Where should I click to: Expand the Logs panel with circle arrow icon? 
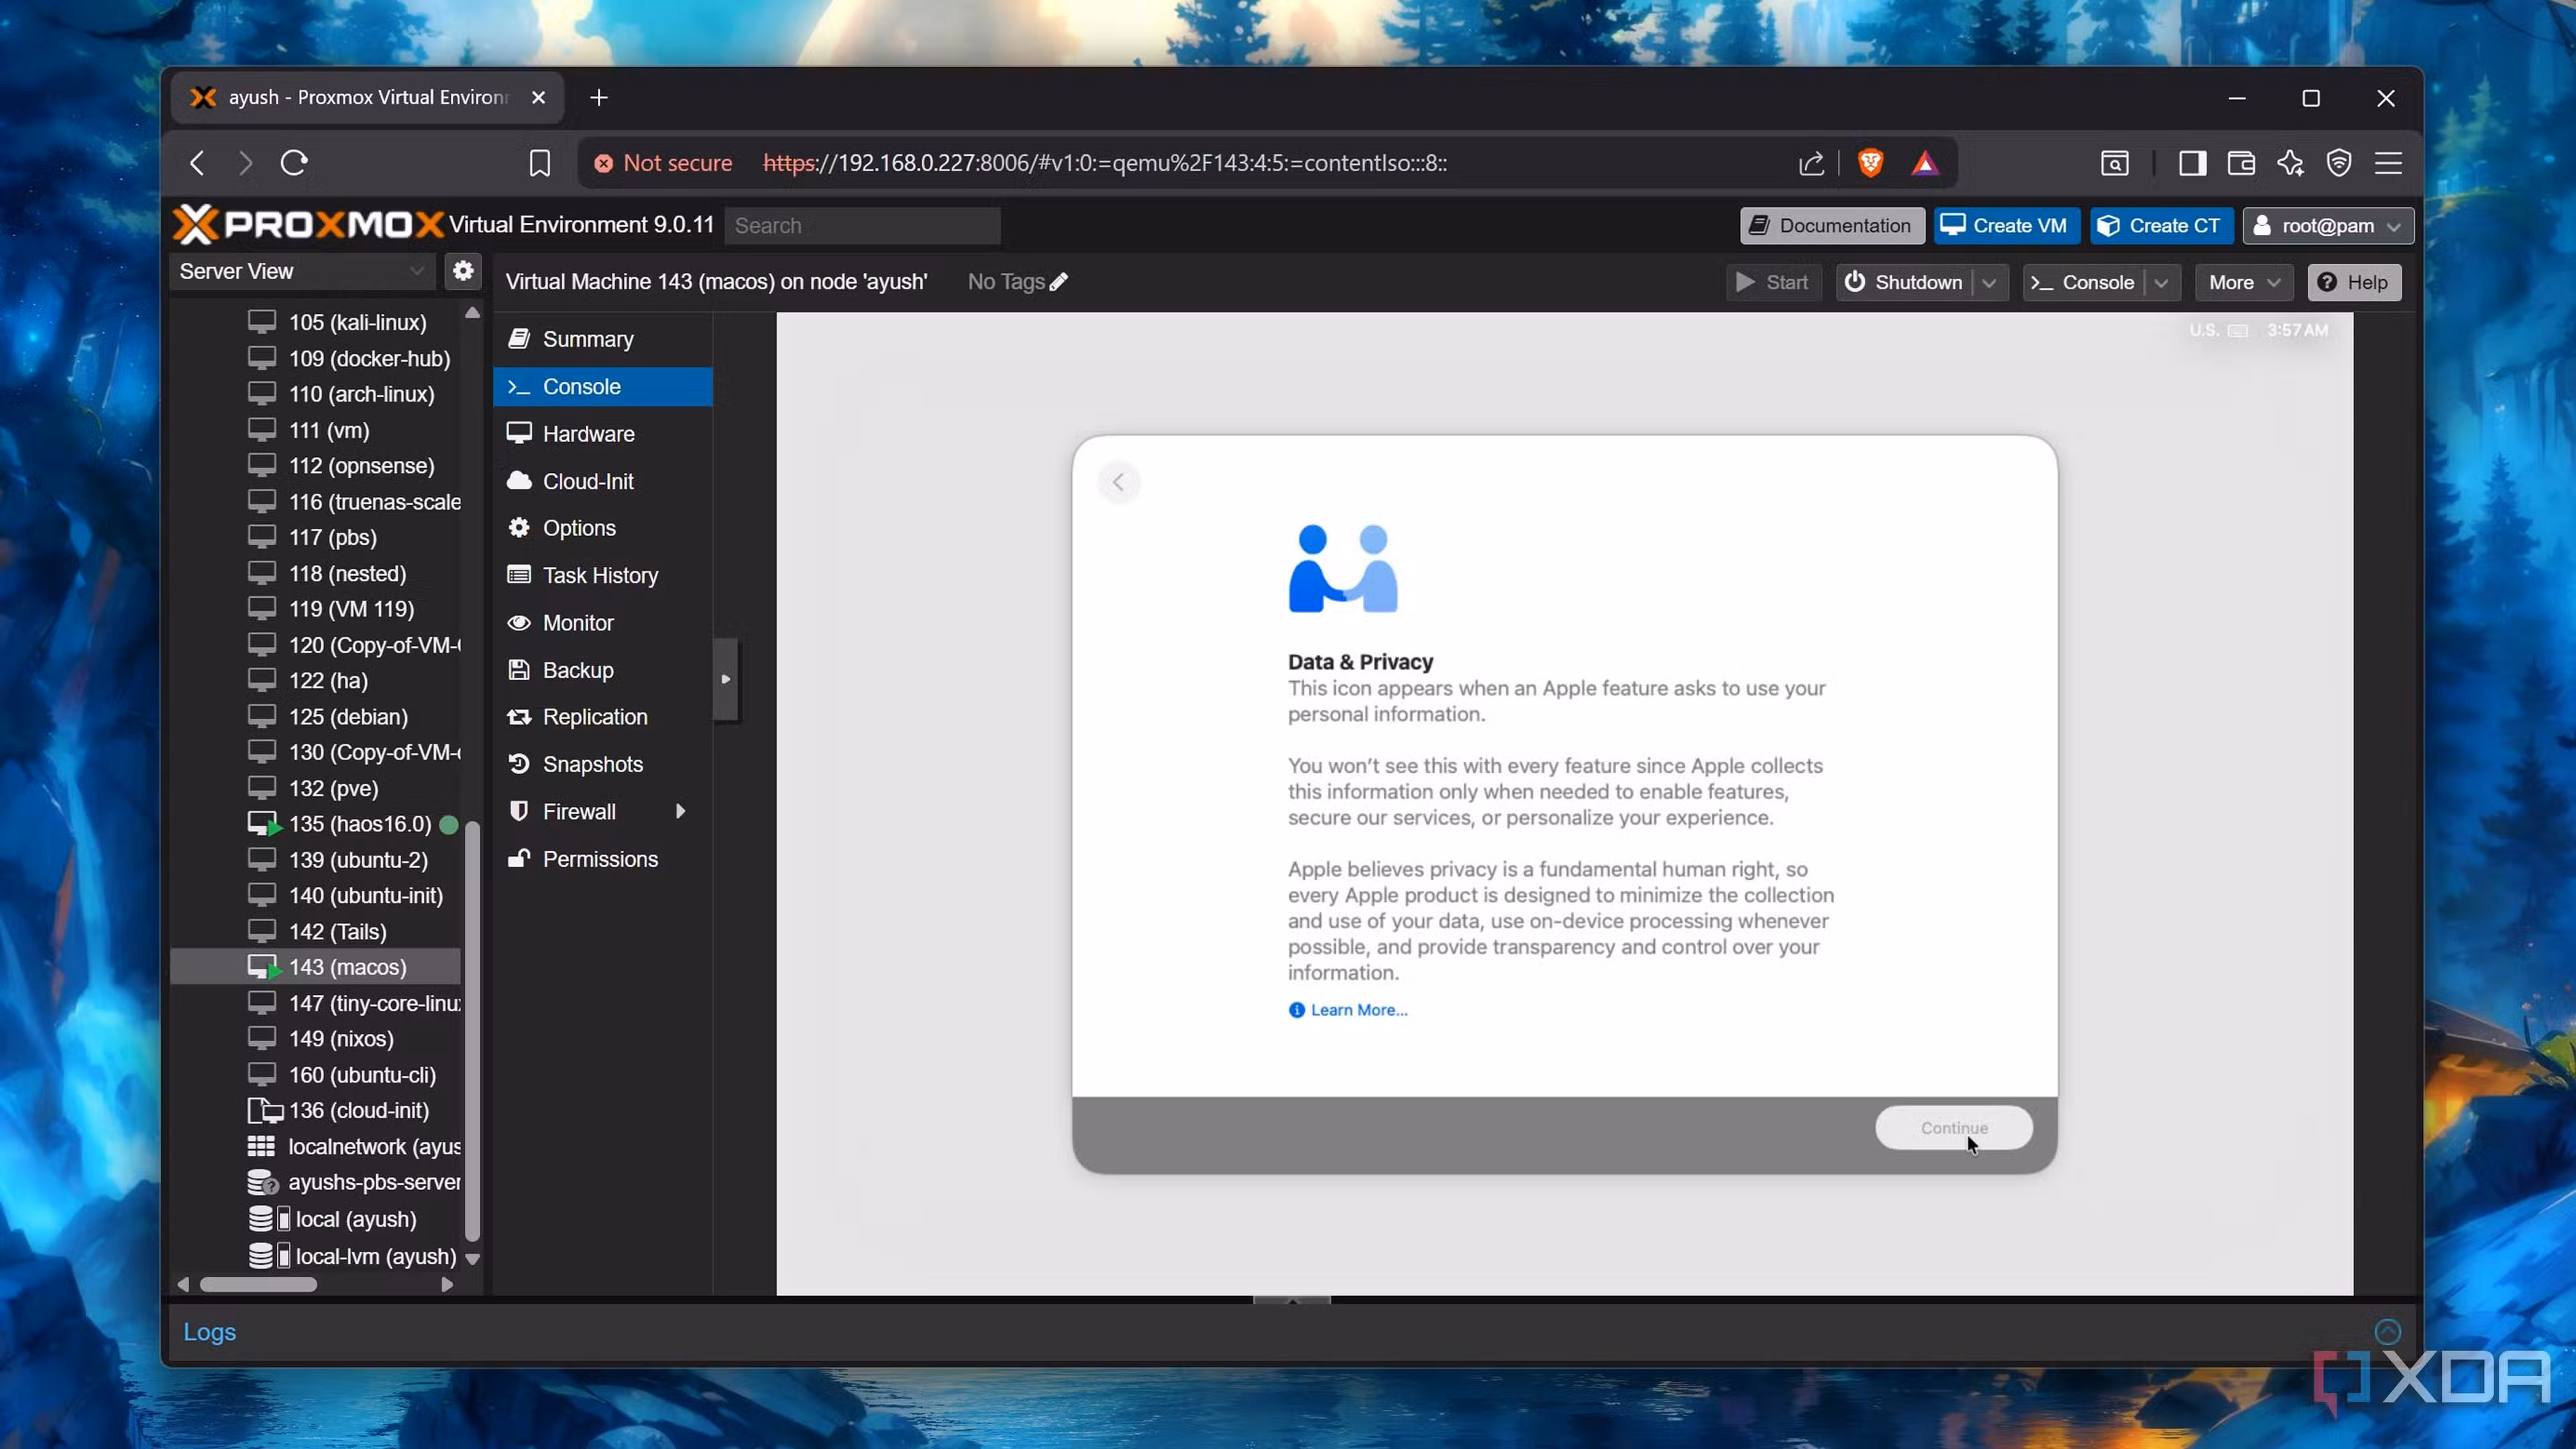[x=2387, y=1331]
